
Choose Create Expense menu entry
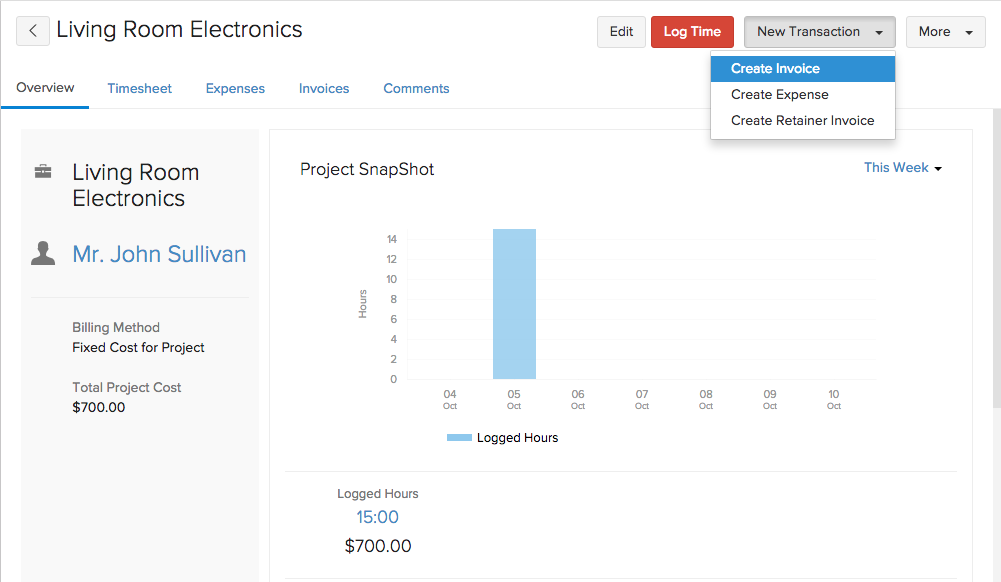pos(802,94)
